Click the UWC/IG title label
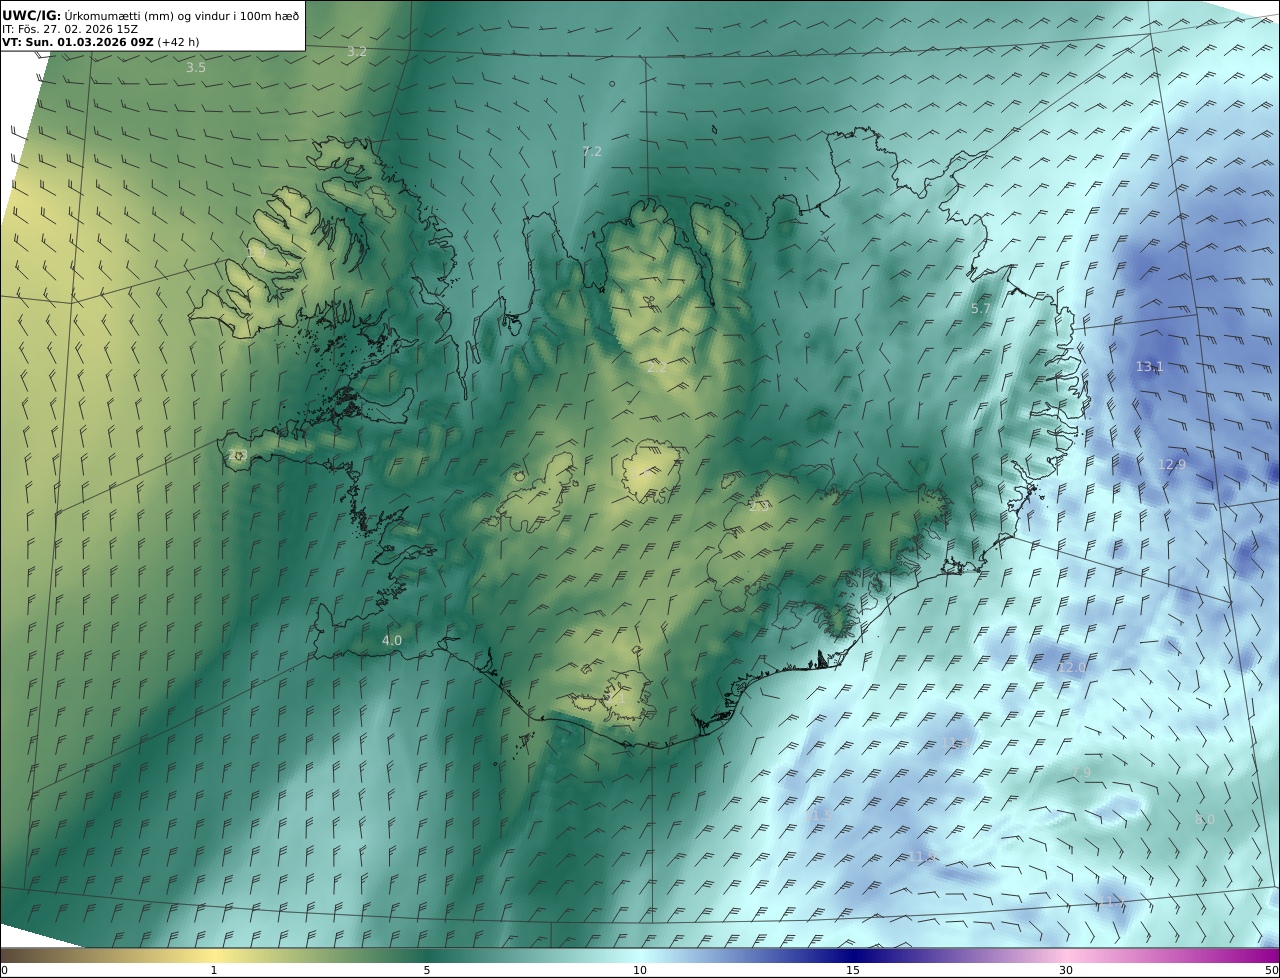1280x978 pixels. pos(32,15)
